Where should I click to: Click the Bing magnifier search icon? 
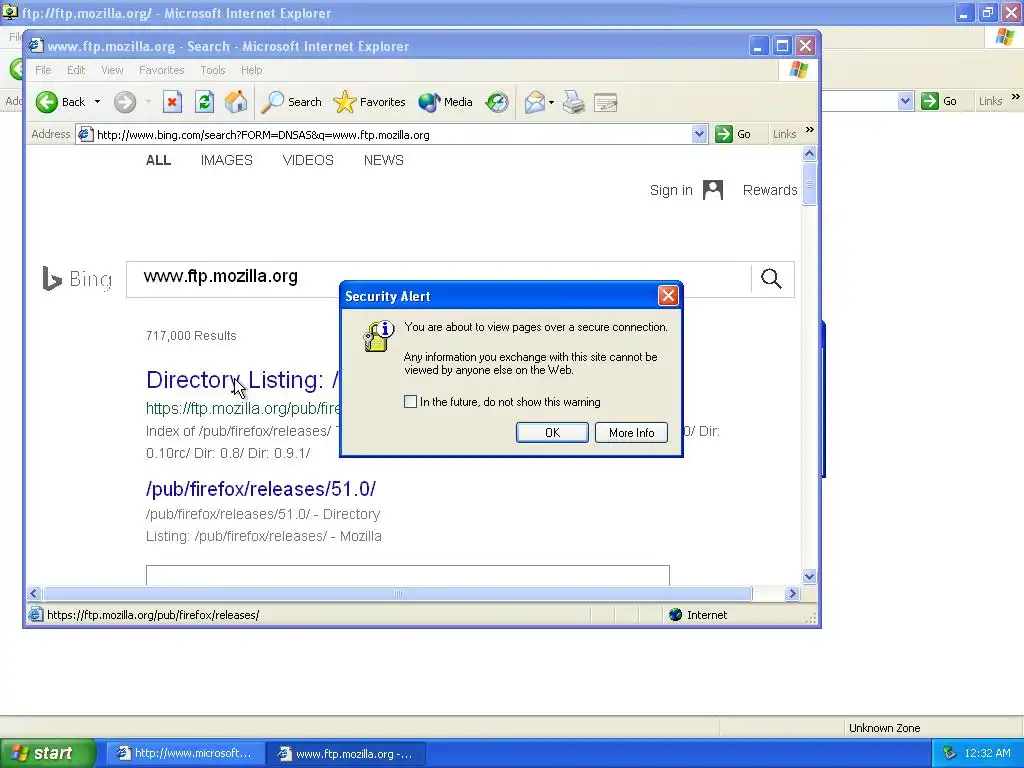pyautogui.click(x=771, y=279)
